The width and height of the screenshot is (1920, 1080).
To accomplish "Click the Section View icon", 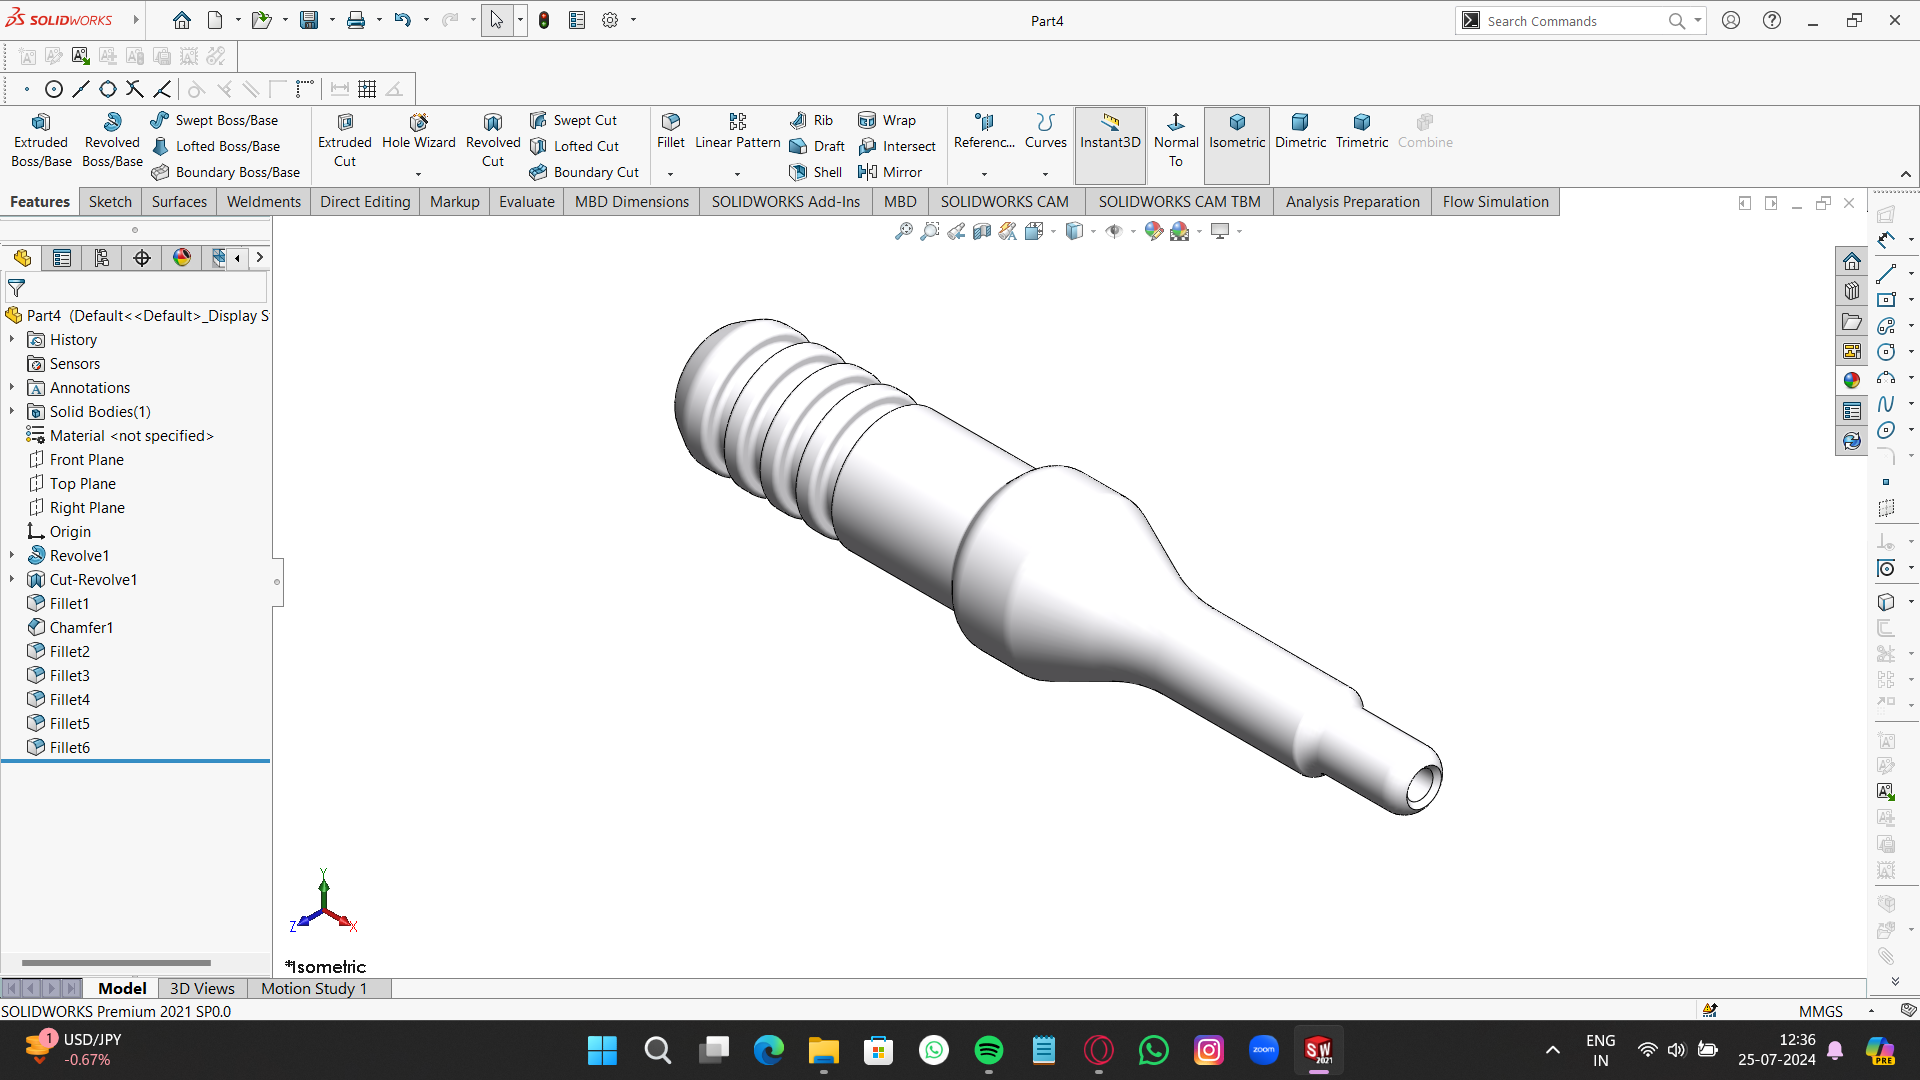I will pyautogui.click(x=982, y=231).
